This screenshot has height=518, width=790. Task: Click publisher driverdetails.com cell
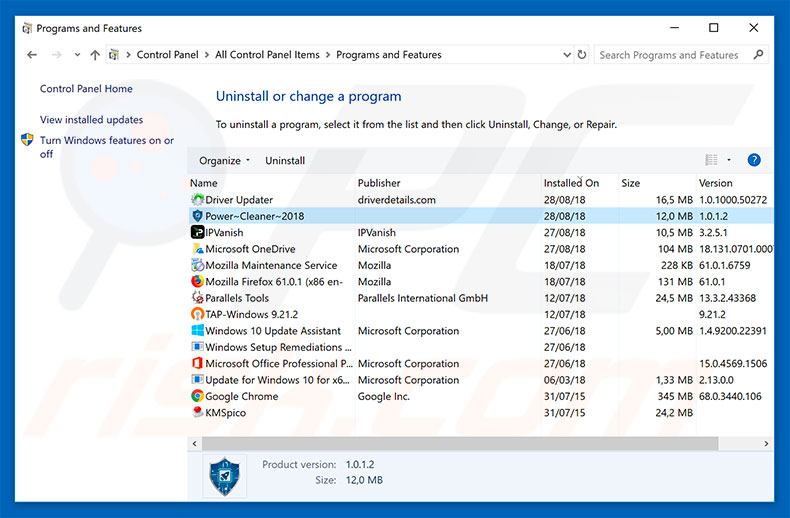(397, 200)
